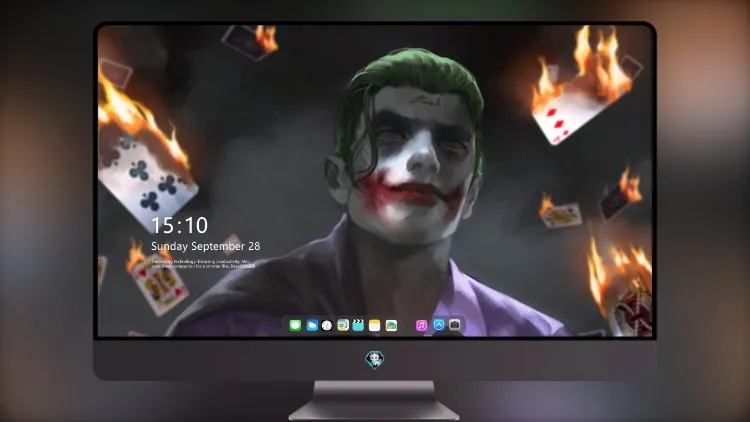The height and width of the screenshot is (422, 750).
Task: Open the blue App Store icon
Action: [x=439, y=325]
